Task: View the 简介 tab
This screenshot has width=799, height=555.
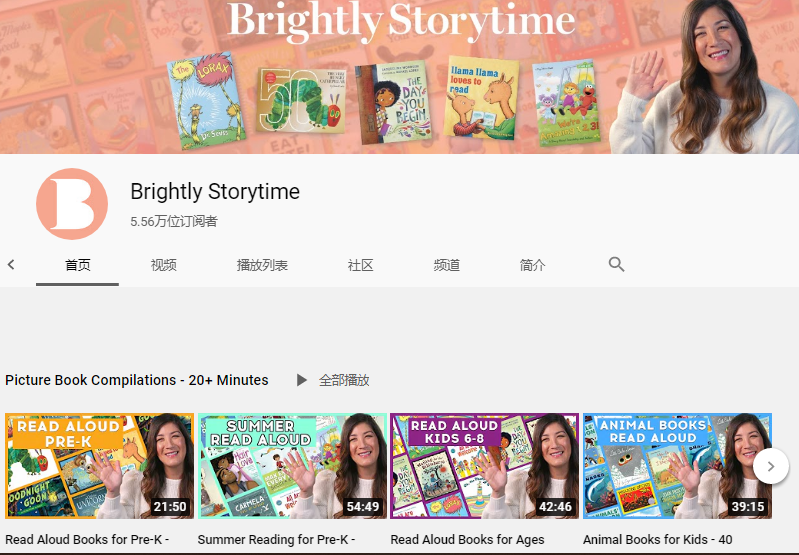Action: pyautogui.click(x=532, y=265)
